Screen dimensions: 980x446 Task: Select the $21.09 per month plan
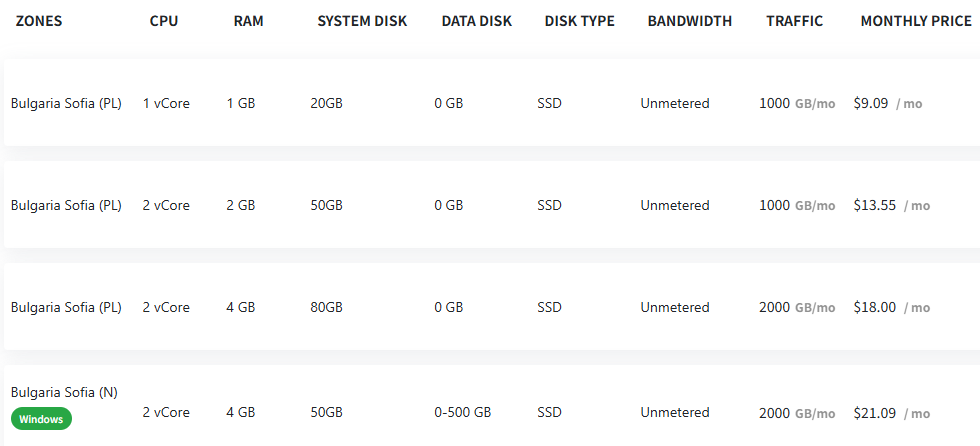[x=492, y=406]
